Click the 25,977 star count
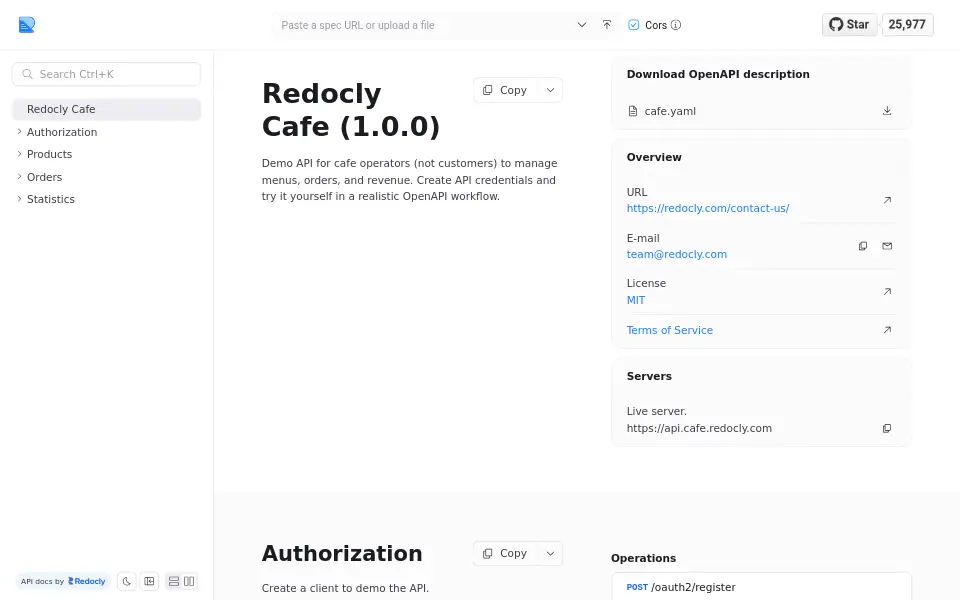 [x=907, y=24]
